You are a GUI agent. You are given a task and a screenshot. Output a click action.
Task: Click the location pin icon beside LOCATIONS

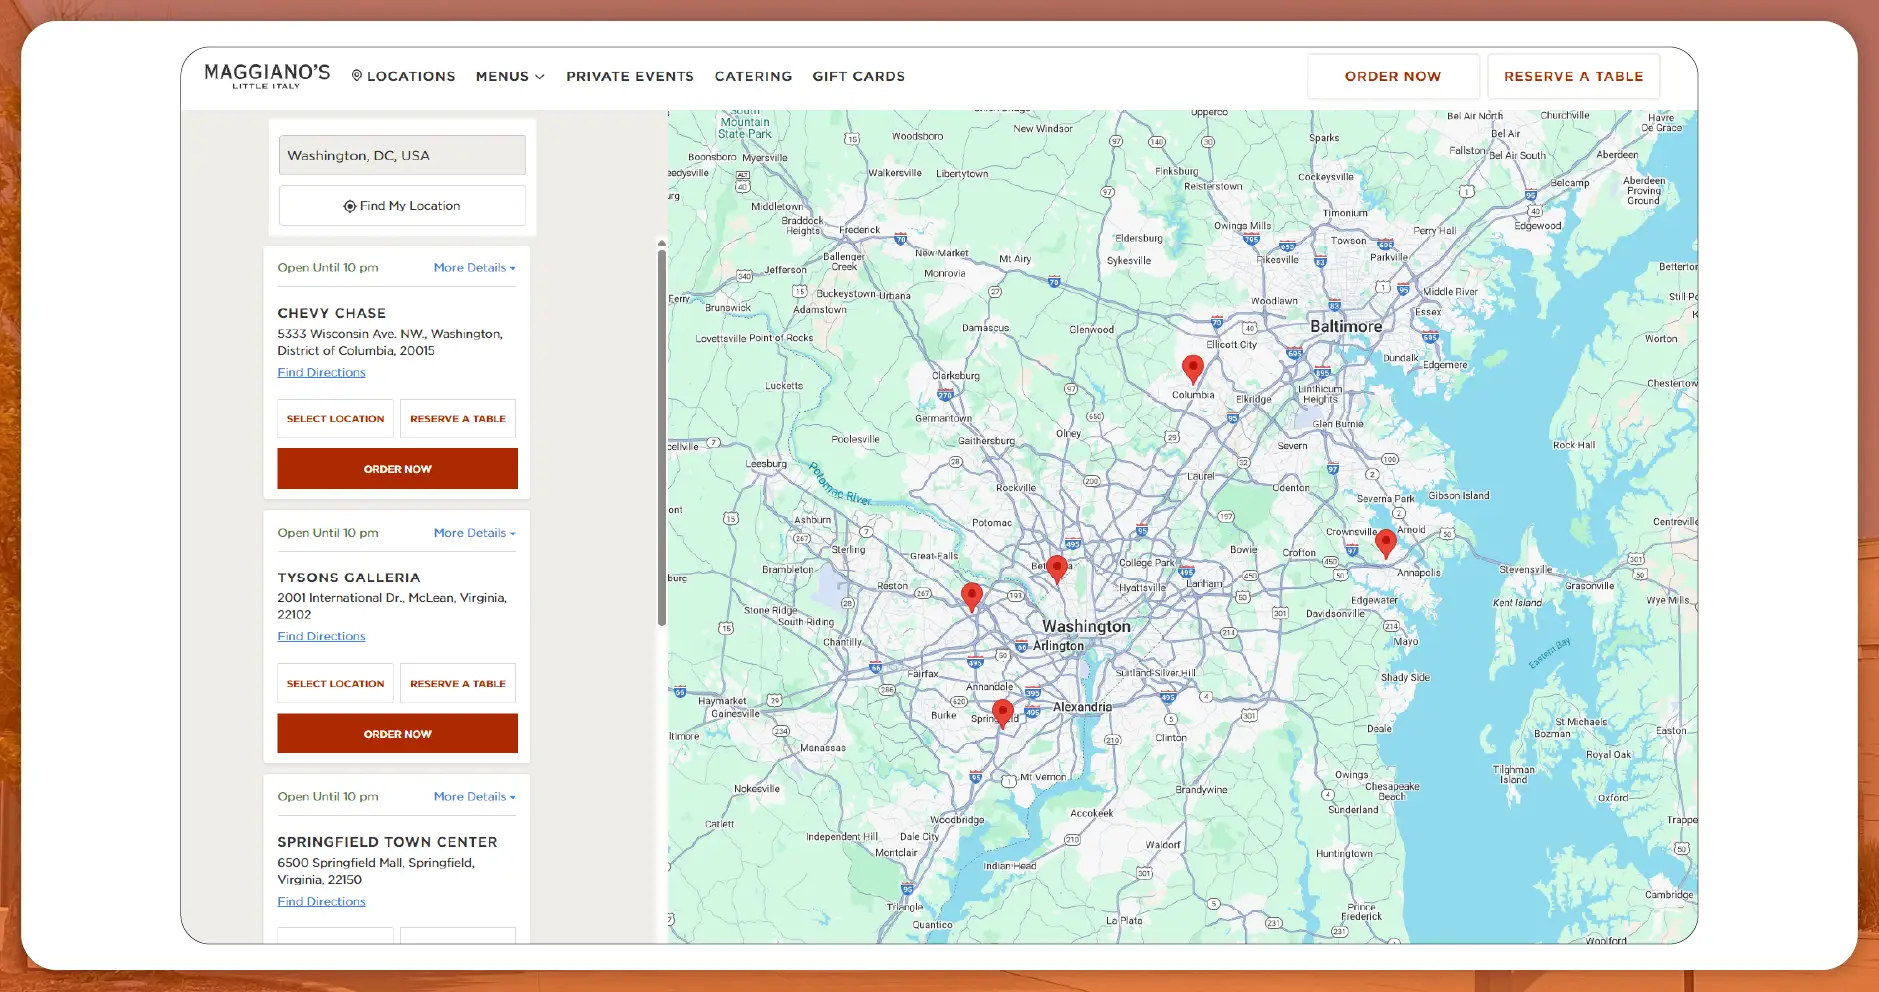[358, 76]
